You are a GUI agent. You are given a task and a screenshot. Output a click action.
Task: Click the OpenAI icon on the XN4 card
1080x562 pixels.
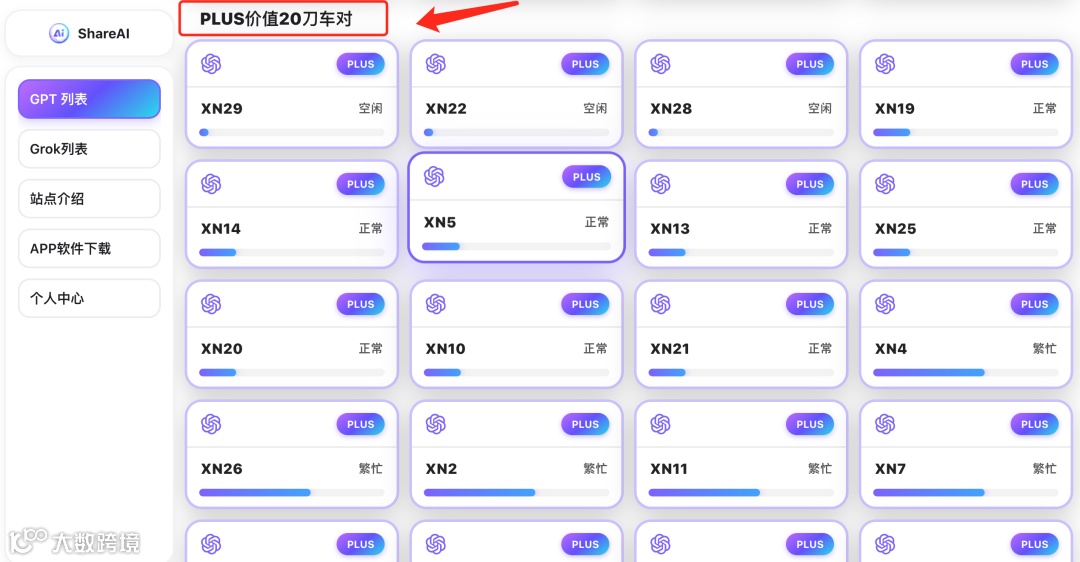(885, 304)
